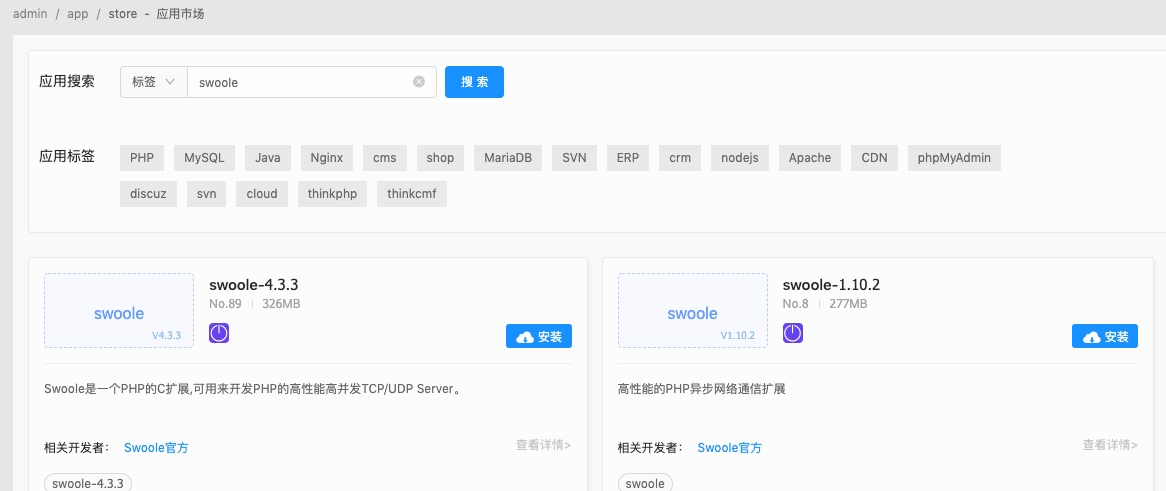Image resolution: width=1166 pixels, height=491 pixels.
Task: Click the Swoole是一个PHP的C扩展 description text
Action: tap(253, 388)
